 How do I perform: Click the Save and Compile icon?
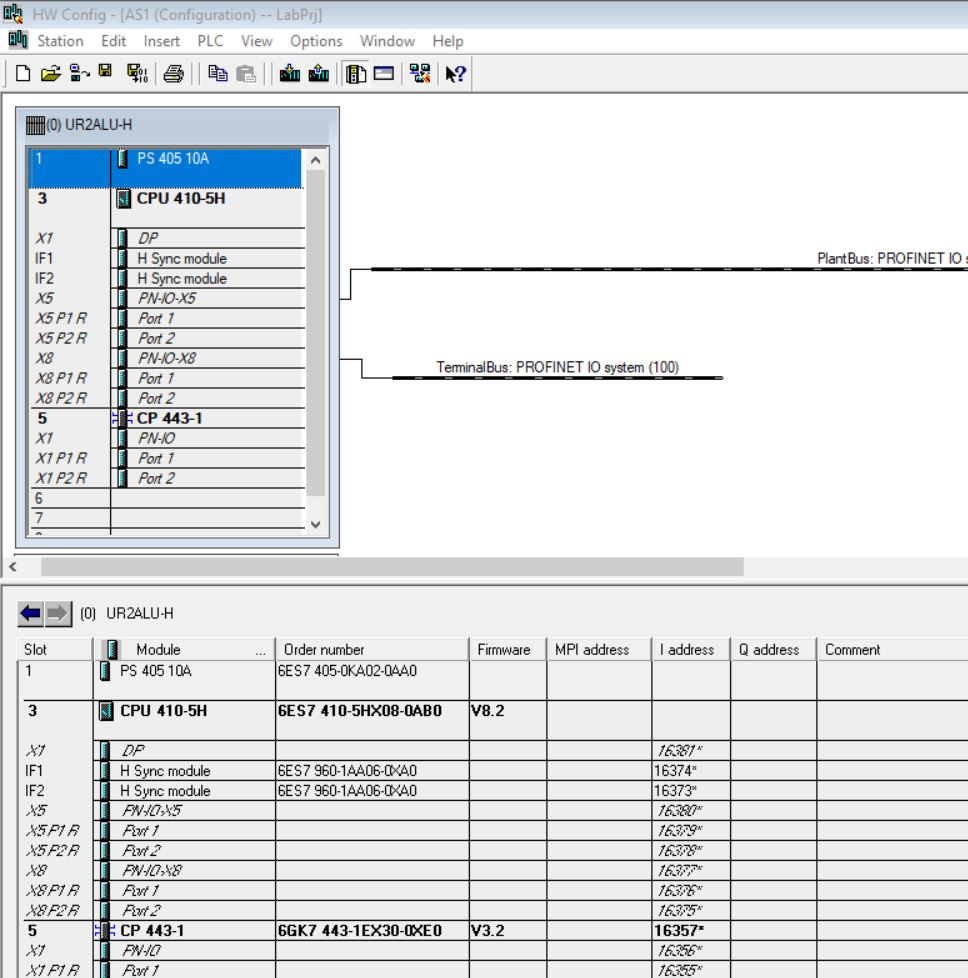[137, 74]
